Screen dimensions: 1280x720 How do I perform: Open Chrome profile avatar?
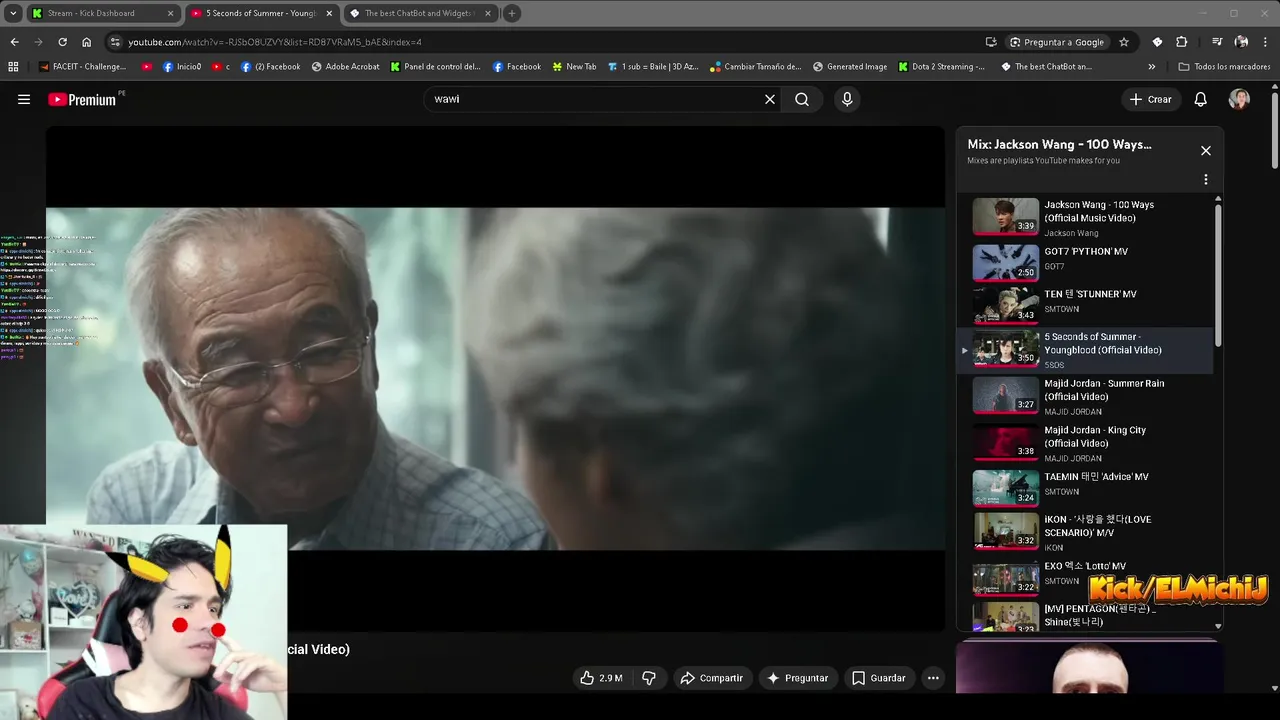[x=1241, y=42]
